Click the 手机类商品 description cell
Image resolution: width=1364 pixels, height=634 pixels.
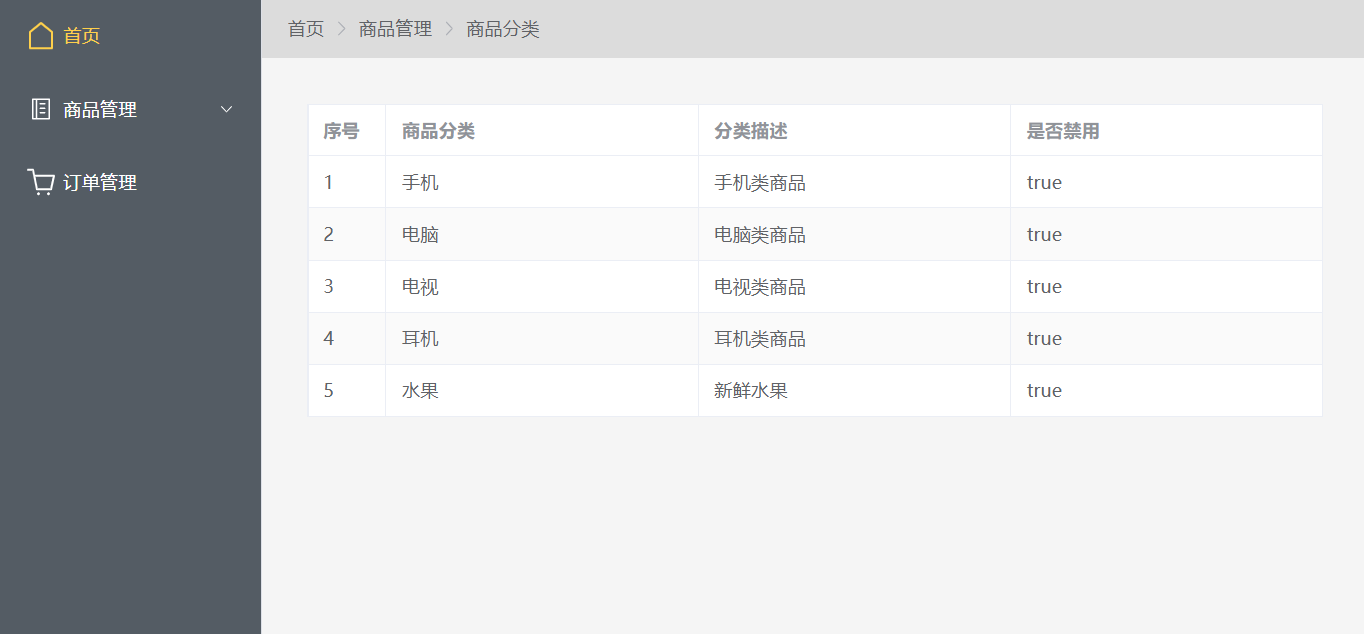(854, 182)
